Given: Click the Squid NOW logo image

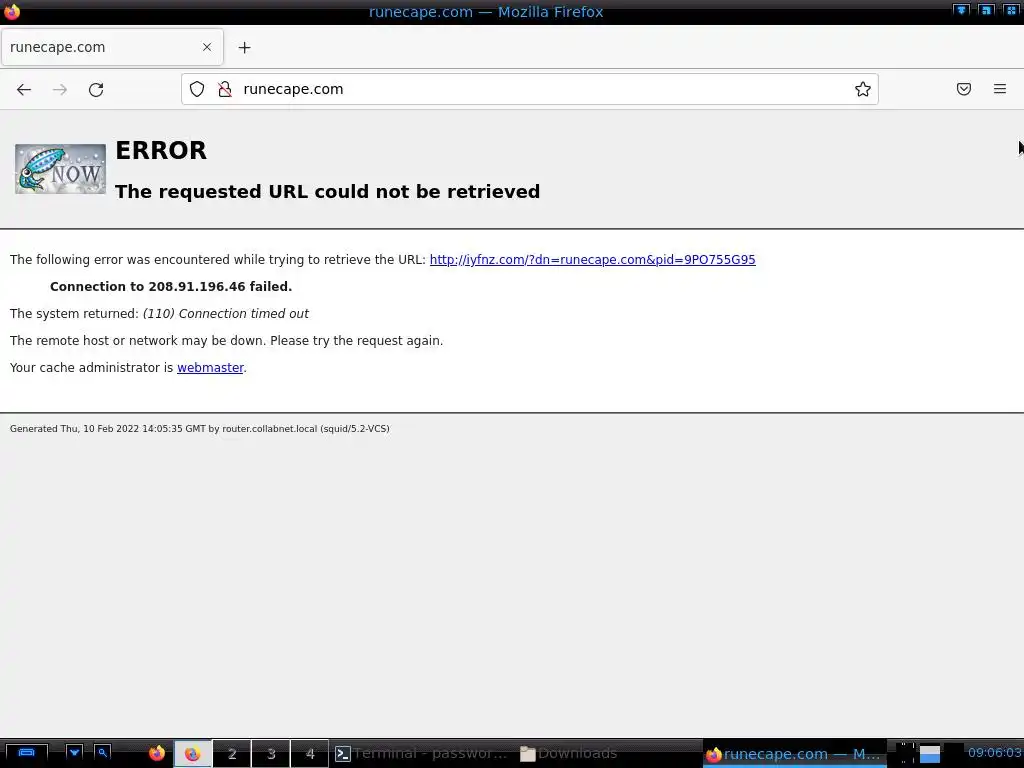Looking at the screenshot, I should [60, 169].
